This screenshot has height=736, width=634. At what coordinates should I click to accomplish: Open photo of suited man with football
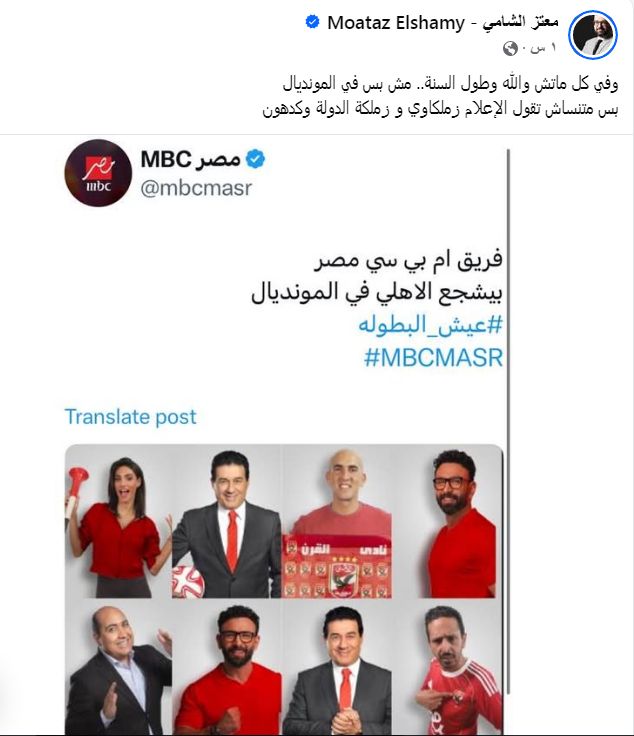point(227,521)
